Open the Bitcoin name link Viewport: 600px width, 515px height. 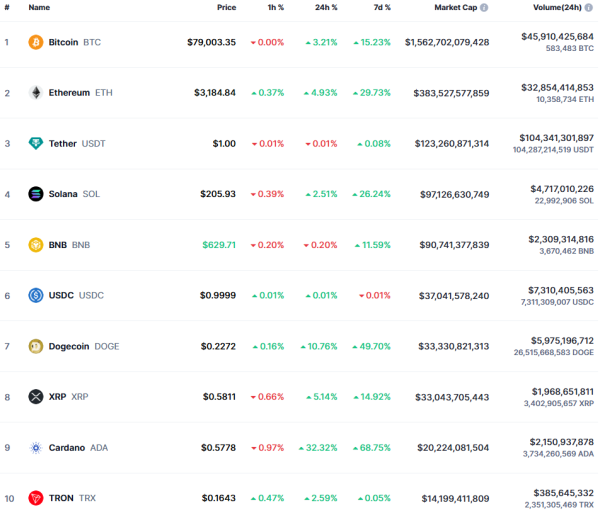click(x=63, y=42)
